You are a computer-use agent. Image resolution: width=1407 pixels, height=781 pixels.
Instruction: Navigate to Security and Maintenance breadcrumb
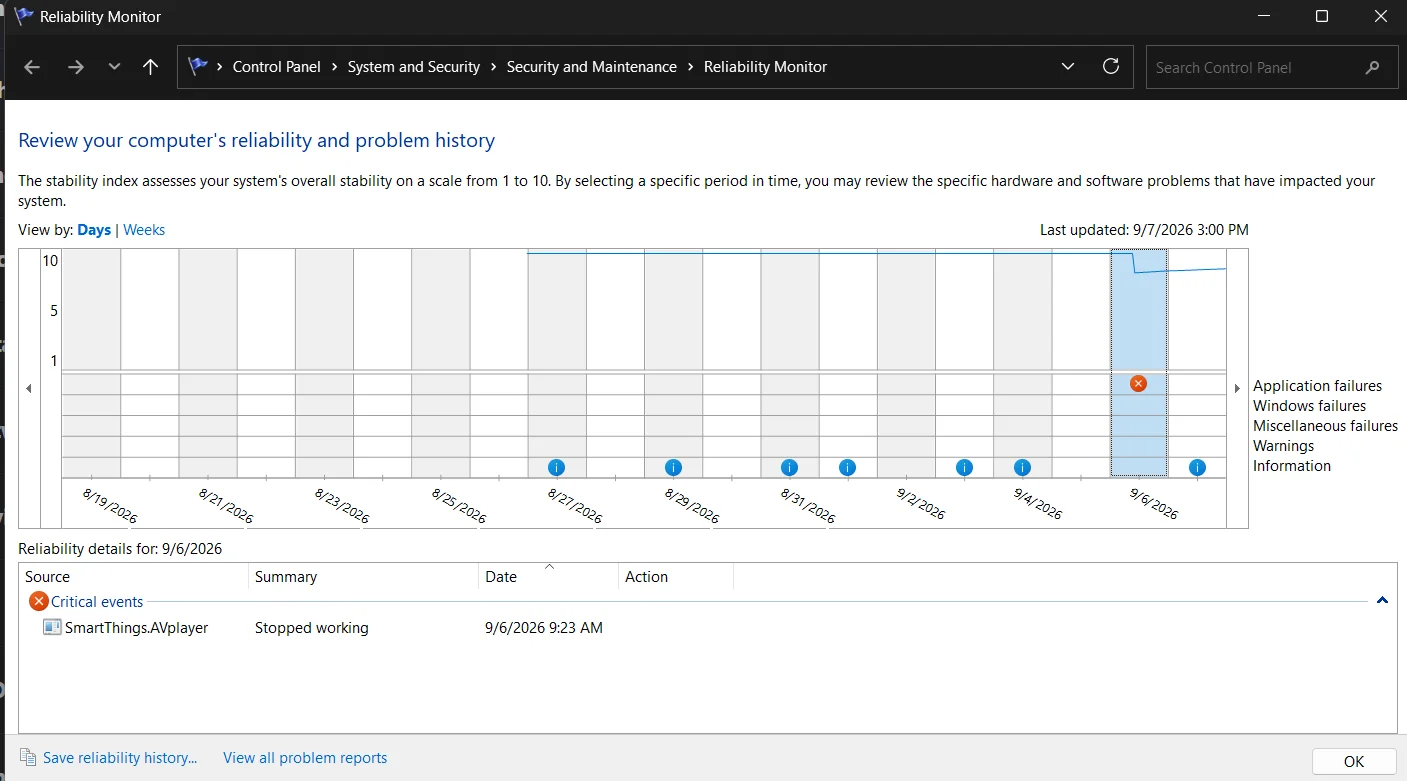pyautogui.click(x=592, y=67)
